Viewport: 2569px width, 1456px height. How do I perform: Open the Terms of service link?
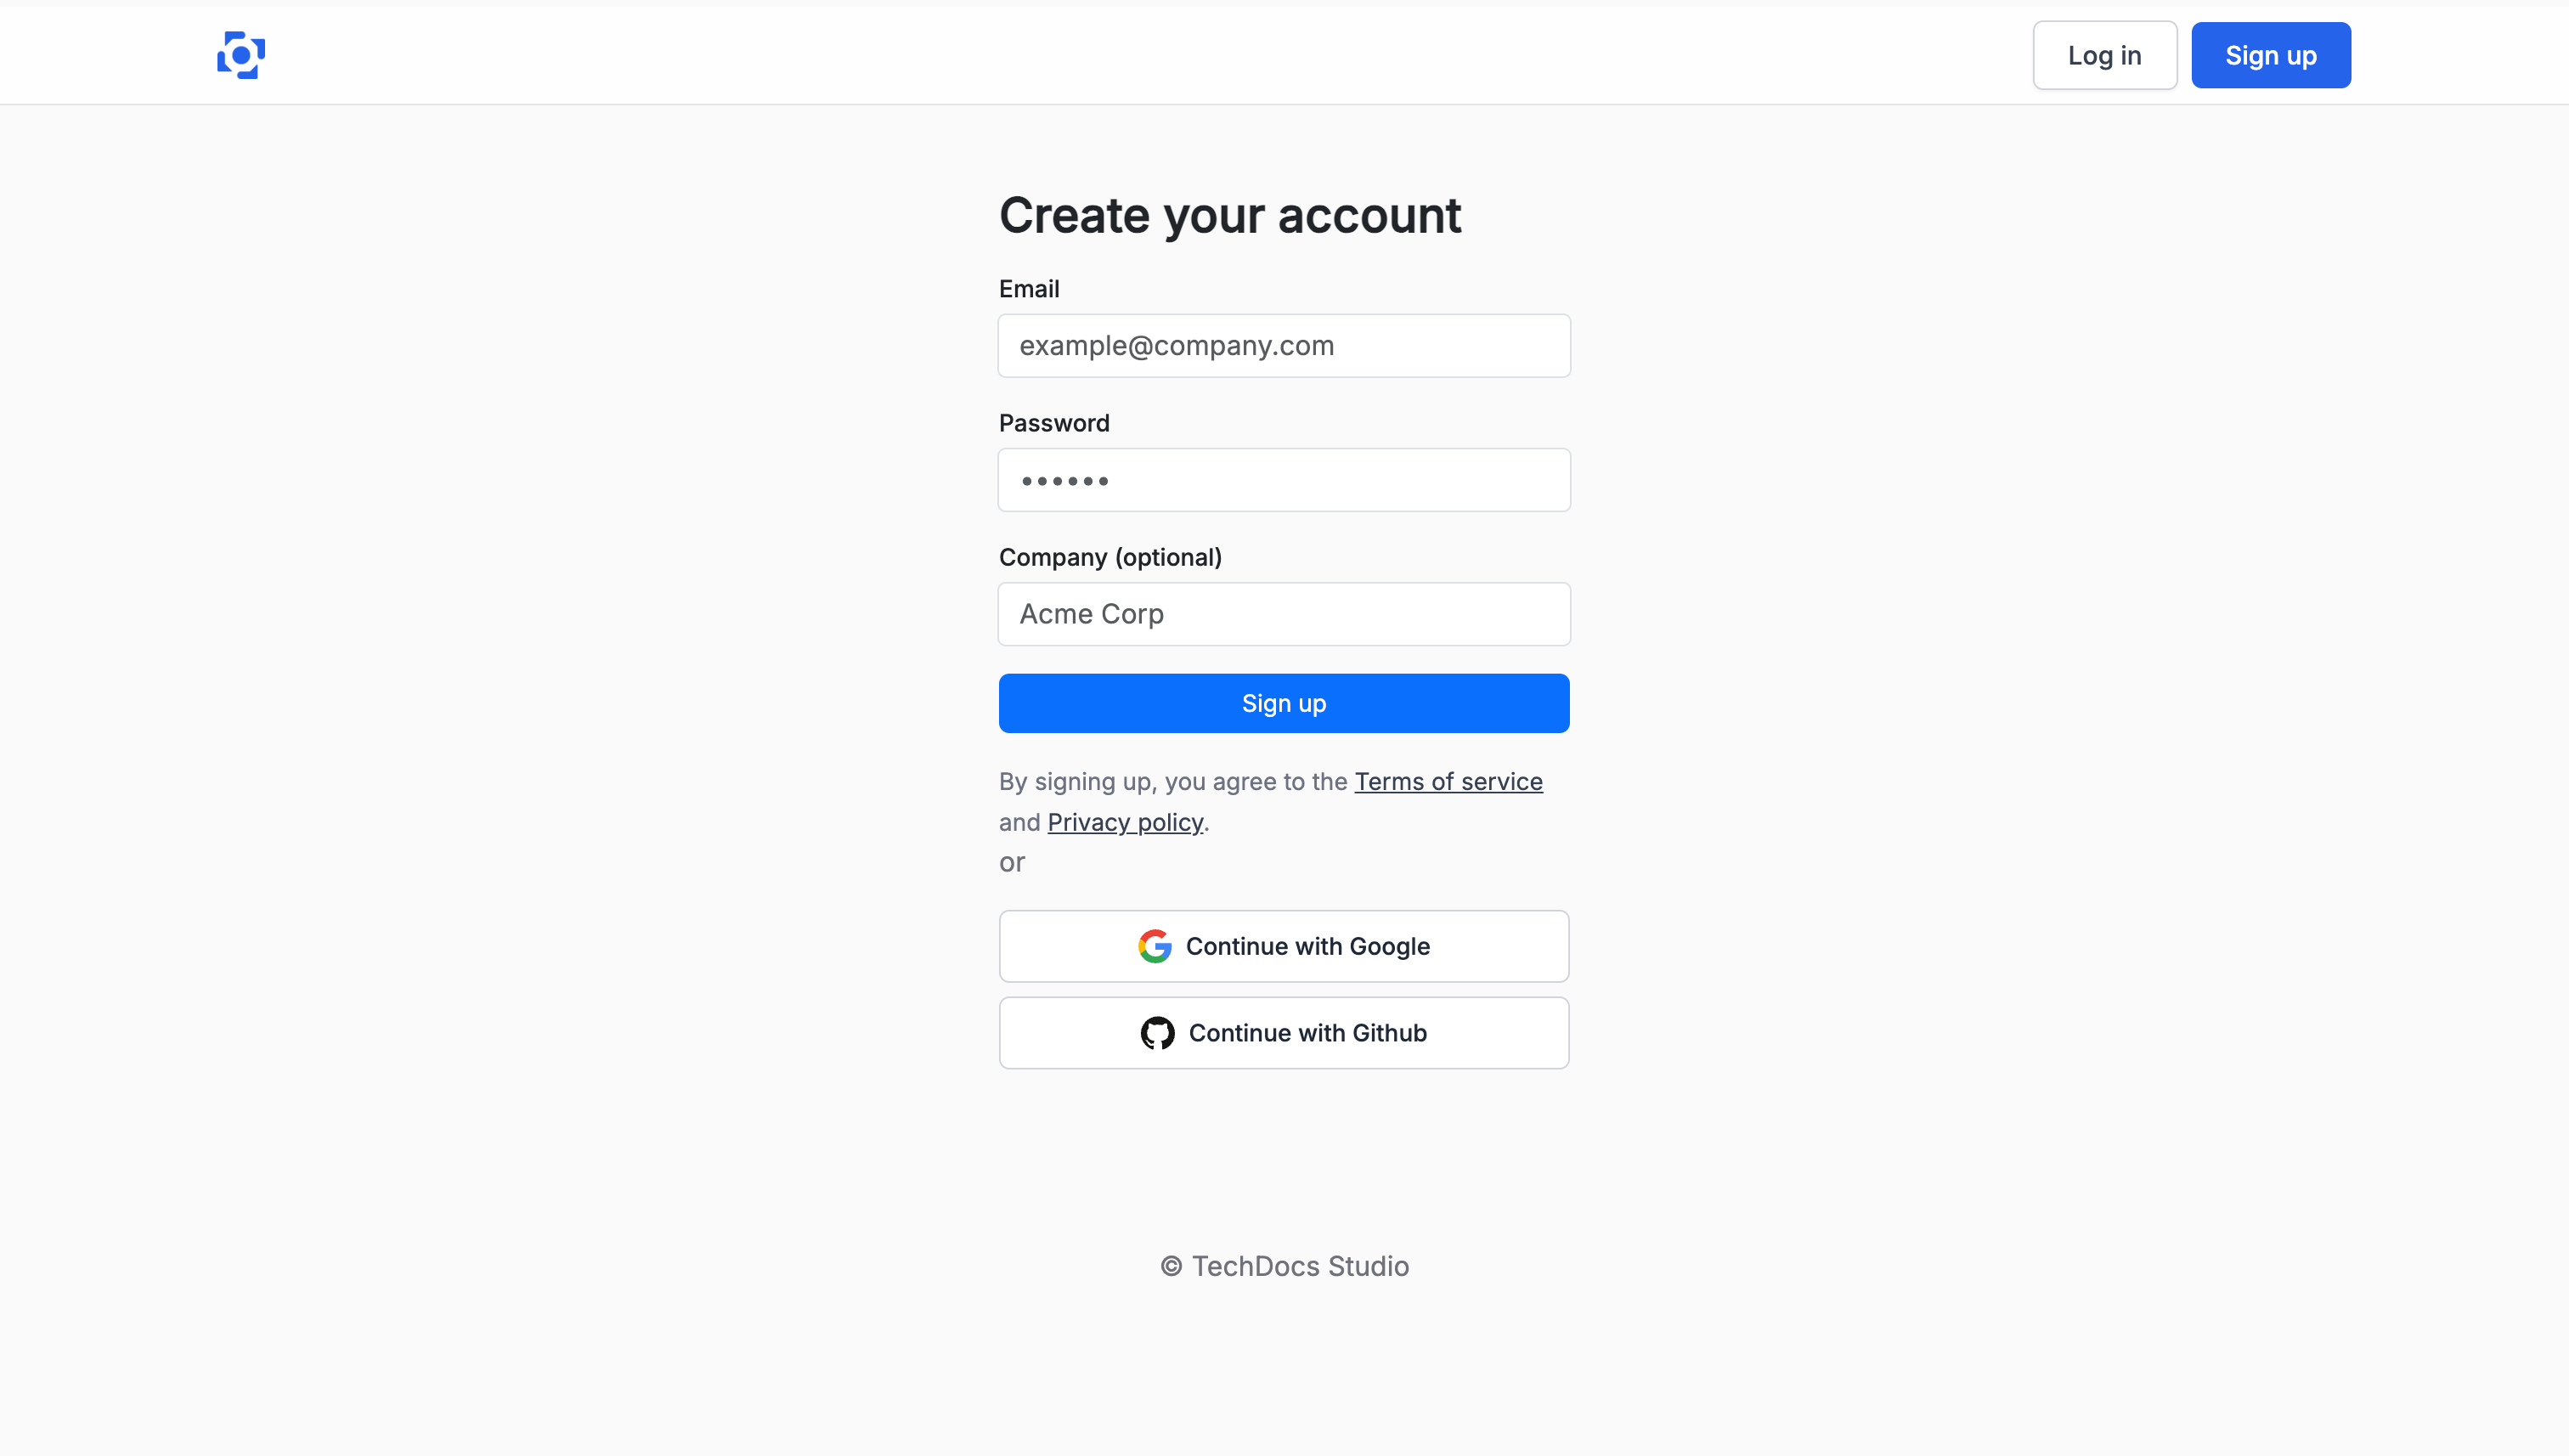(1448, 781)
